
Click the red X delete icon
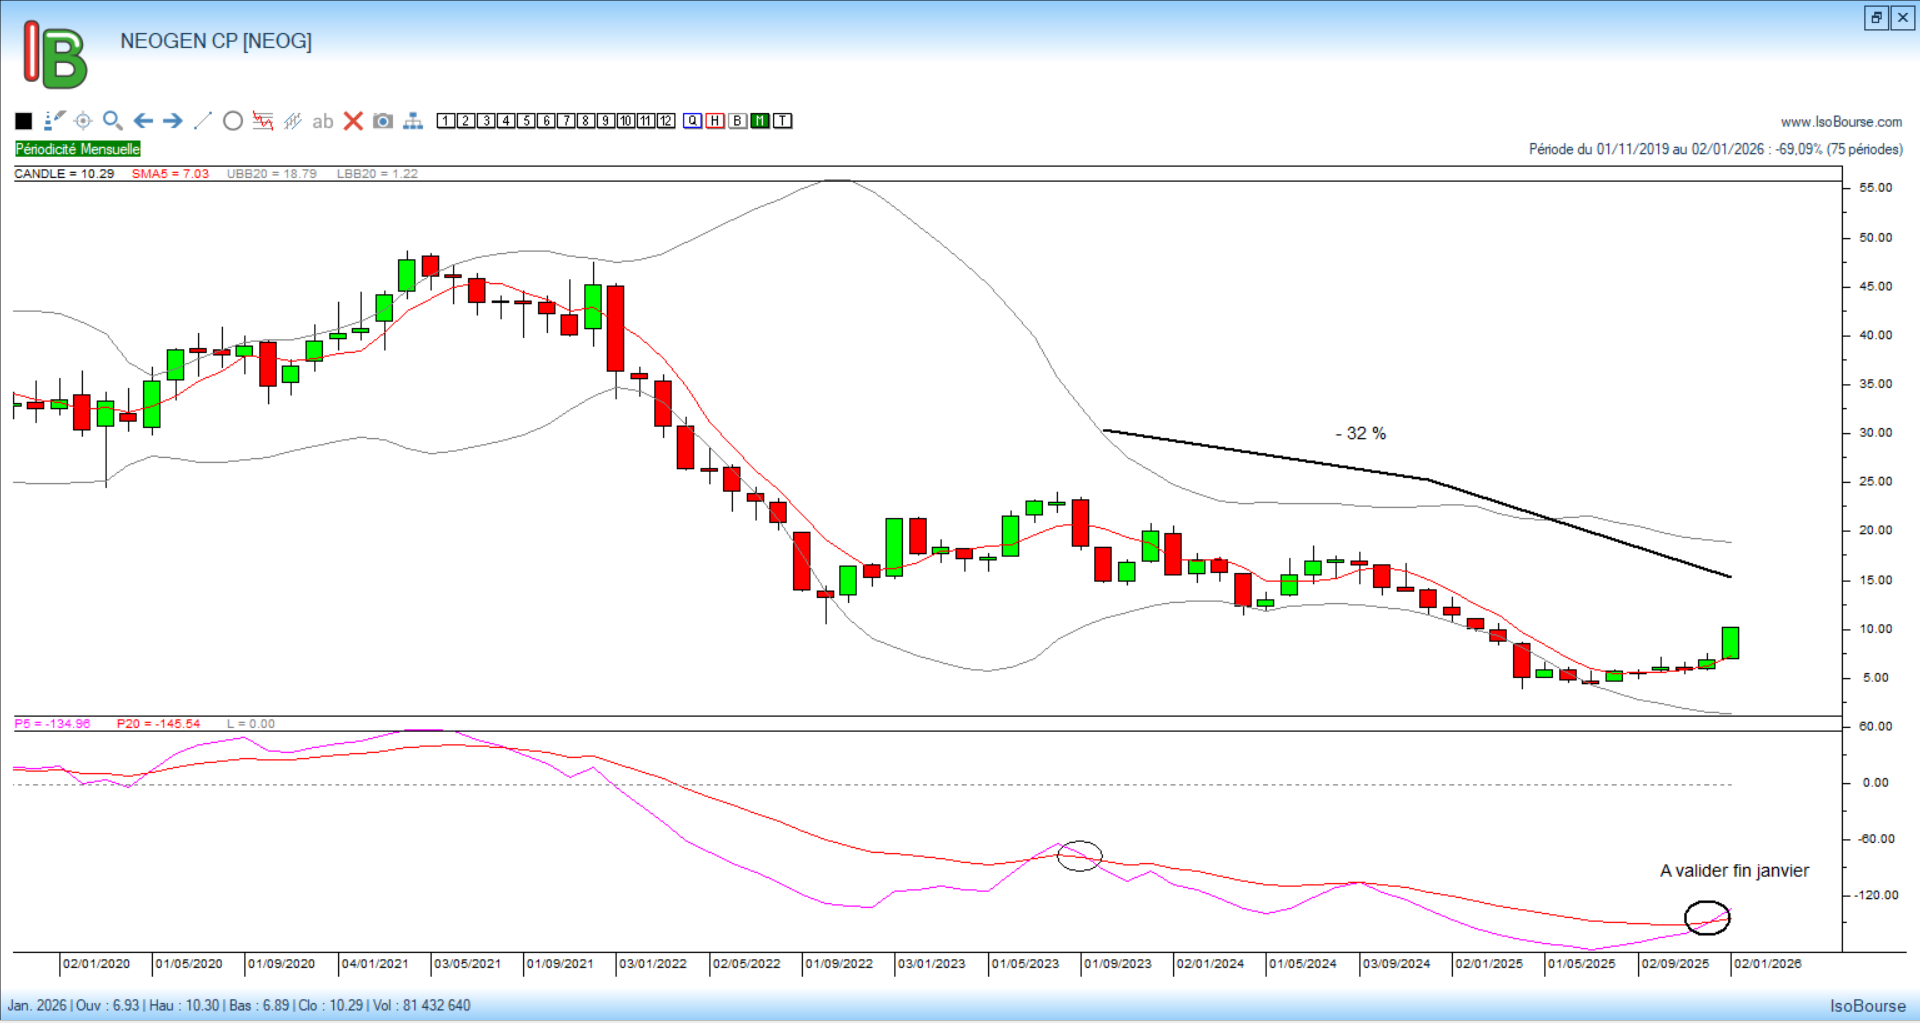click(353, 121)
